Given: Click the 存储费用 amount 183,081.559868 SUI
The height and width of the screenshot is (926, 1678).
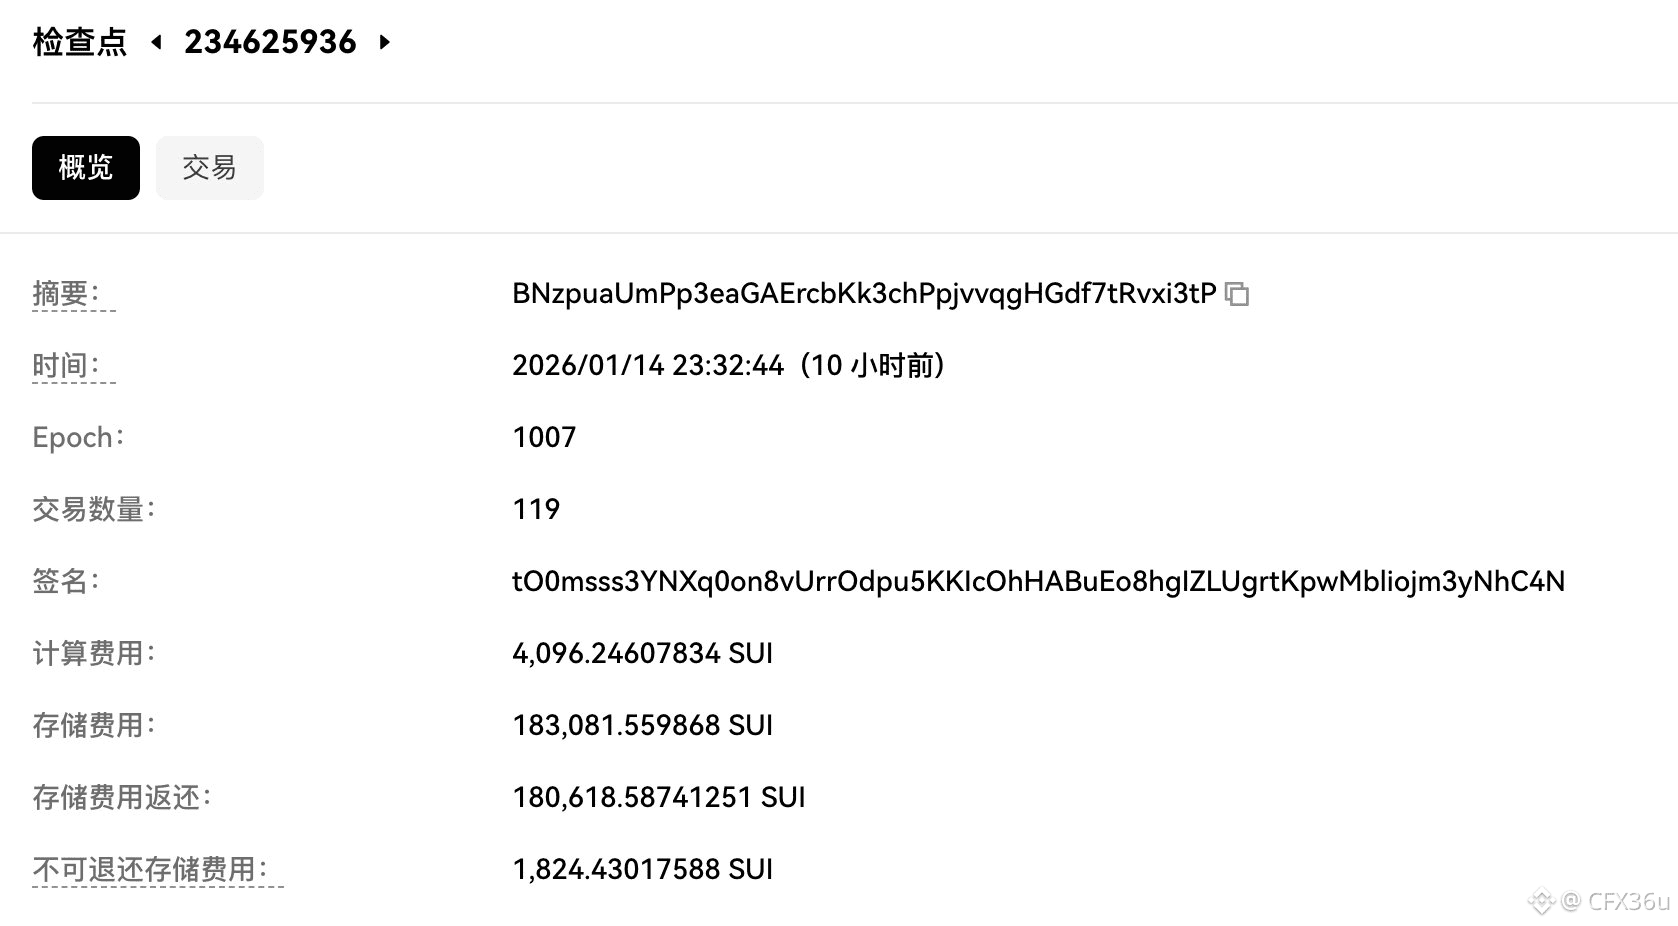Looking at the screenshot, I should [x=642, y=726].
